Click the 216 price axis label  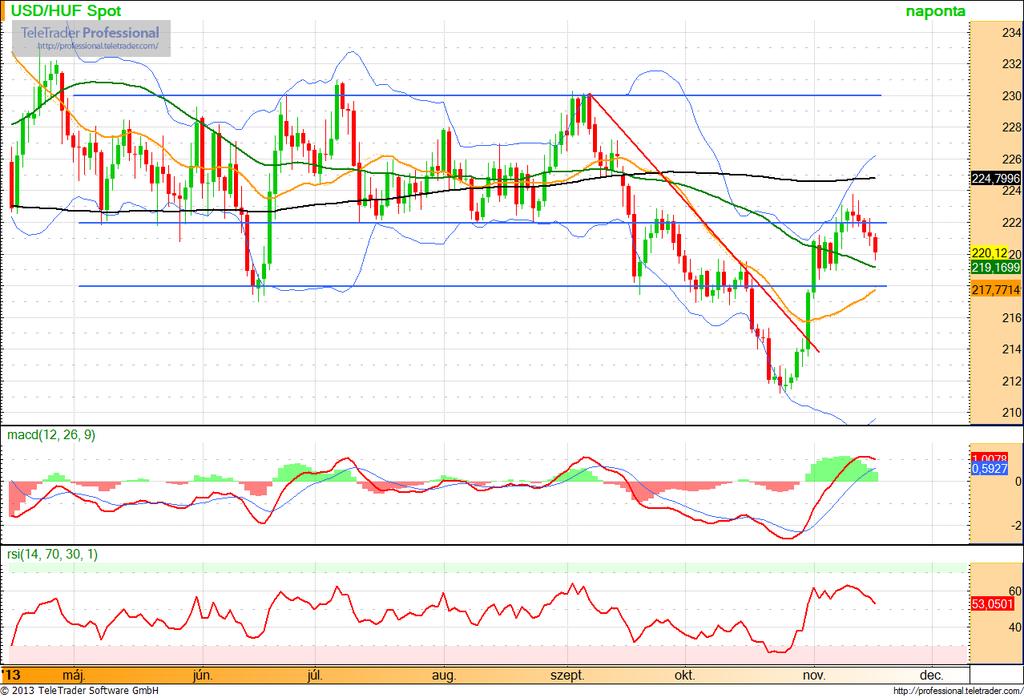click(x=1012, y=318)
